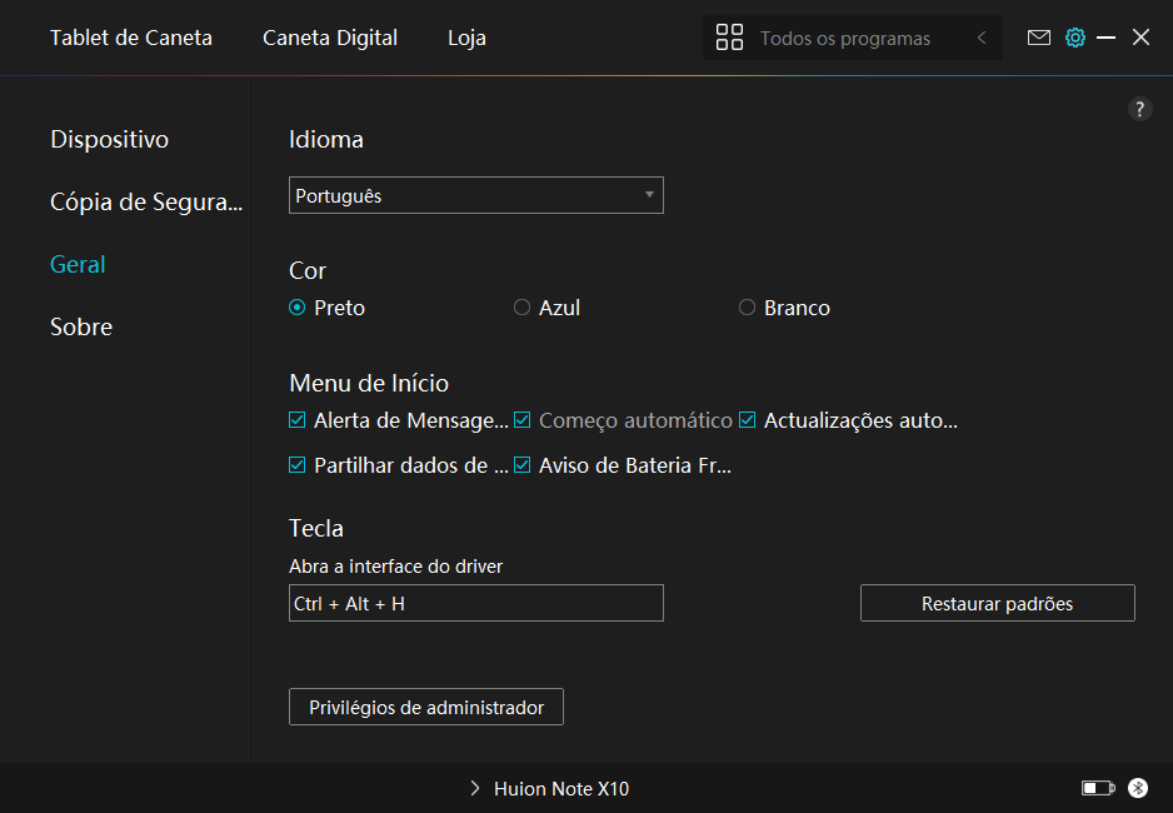Screen dimensions: 1173x813
Task: Click the Ctrl + Alt + H shortcut field
Action: (476, 604)
